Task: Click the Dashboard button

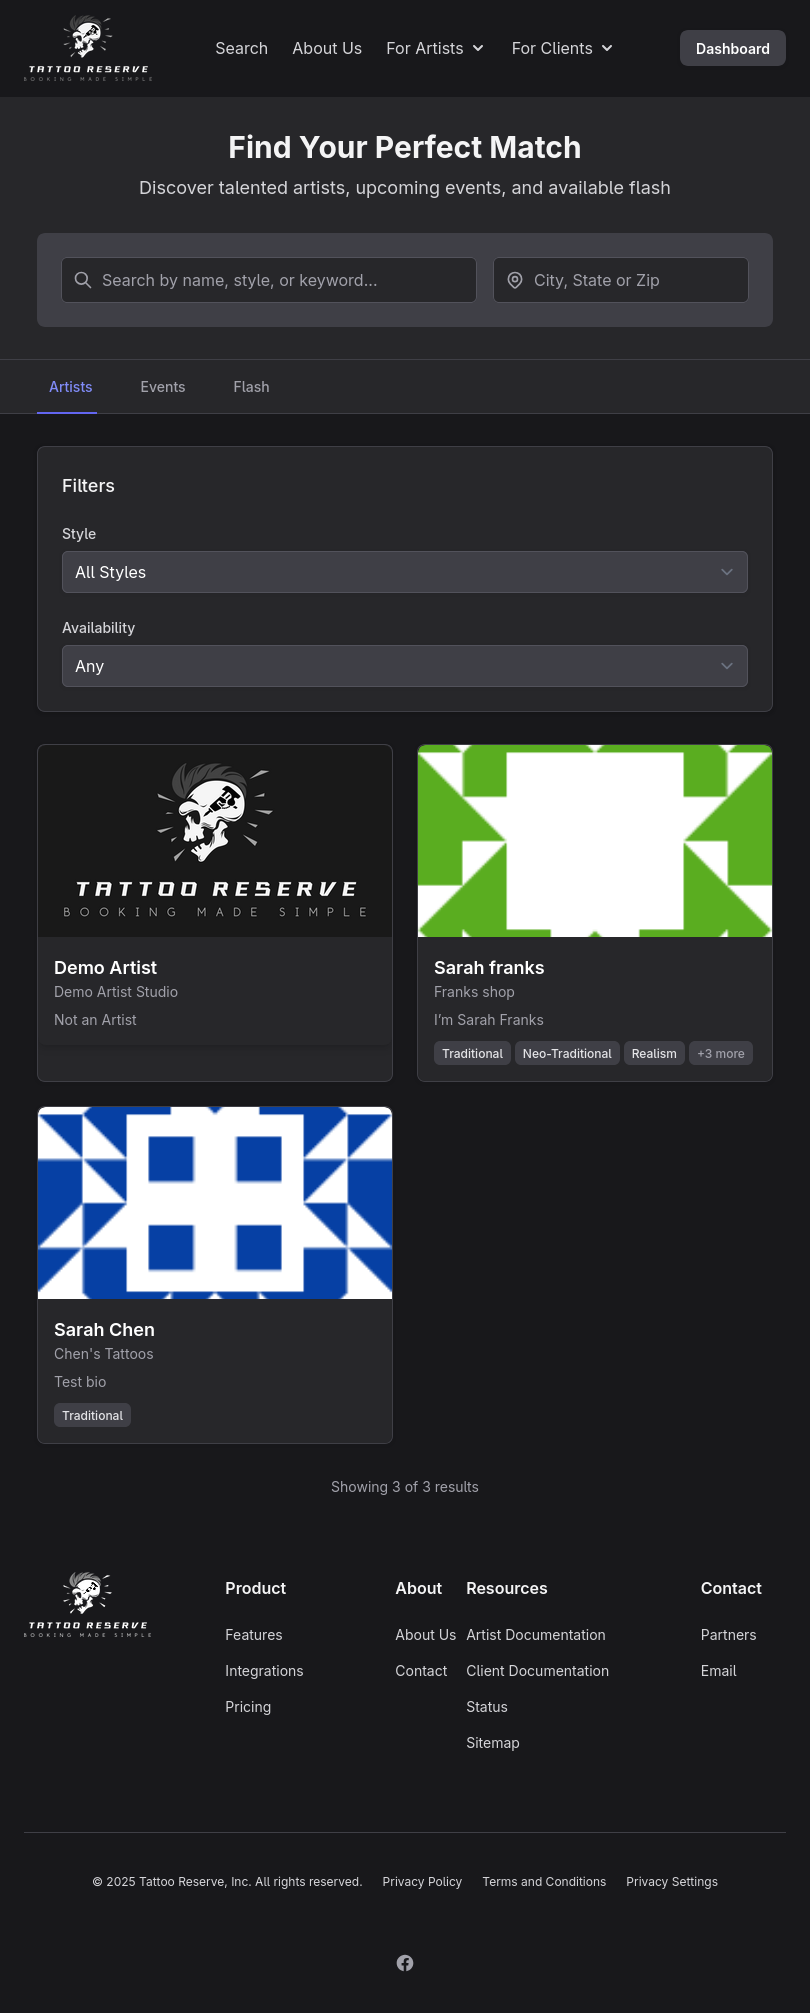Action: pyautogui.click(x=733, y=48)
